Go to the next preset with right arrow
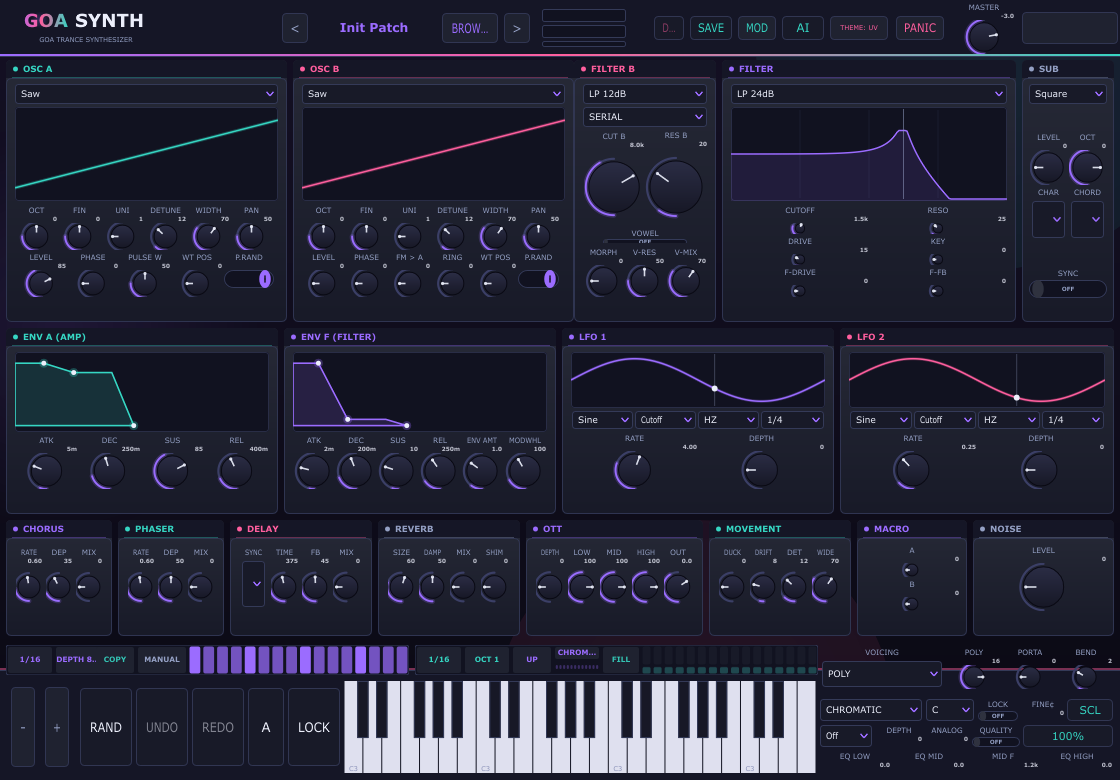The height and width of the screenshot is (780, 1120). (516, 29)
